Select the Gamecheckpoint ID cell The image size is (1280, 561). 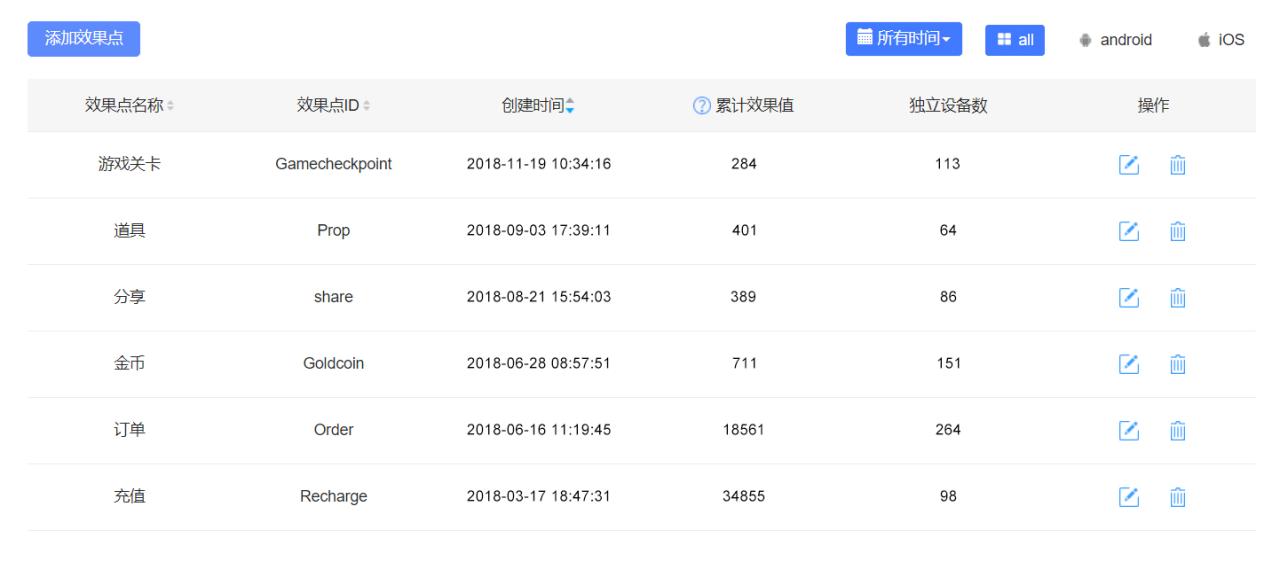point(333,165)
